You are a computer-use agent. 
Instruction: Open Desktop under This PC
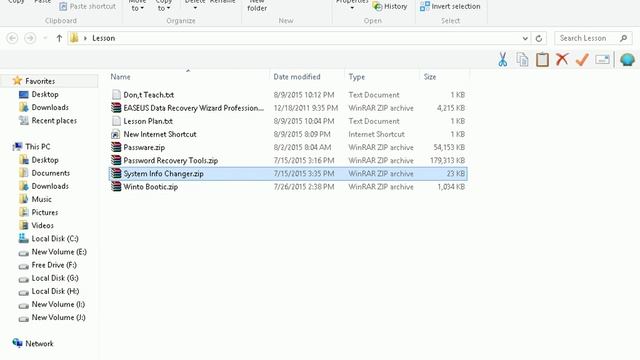pyautogui.click(x=45, y=160)
